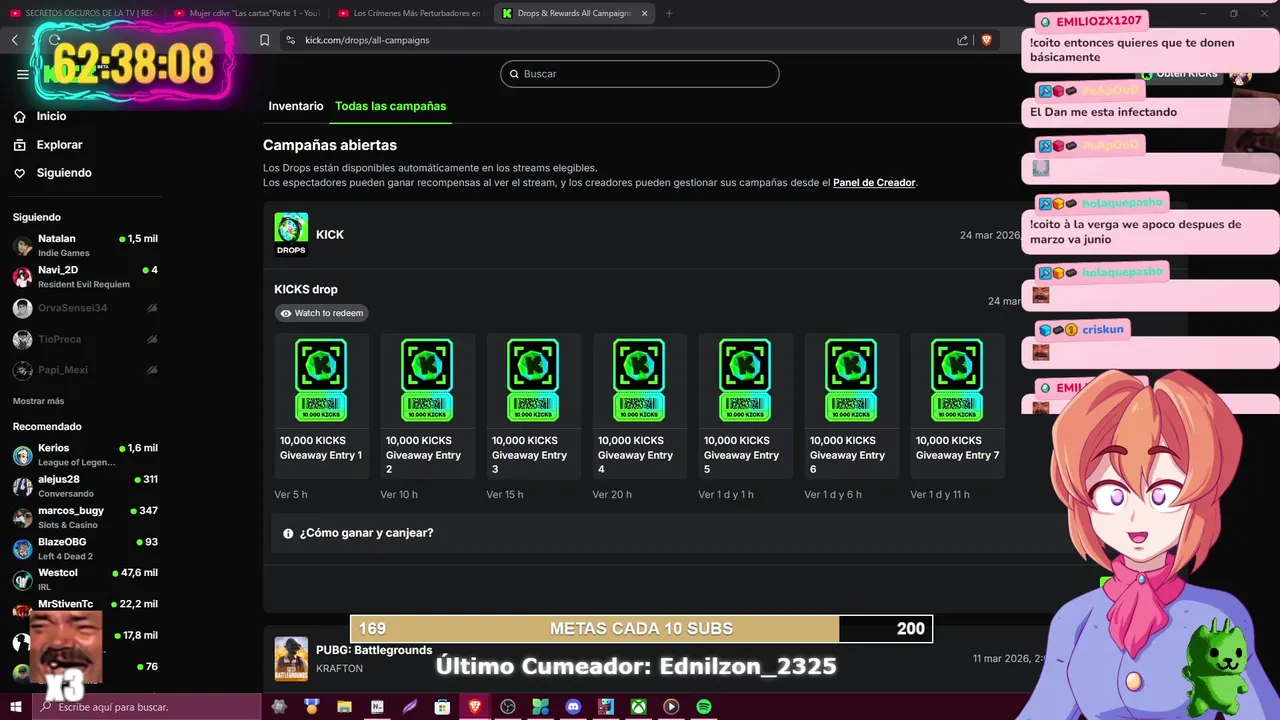Open Spotify from taskbar
Viewport: 1280px width, 720px height.
(x=703, y=707)
